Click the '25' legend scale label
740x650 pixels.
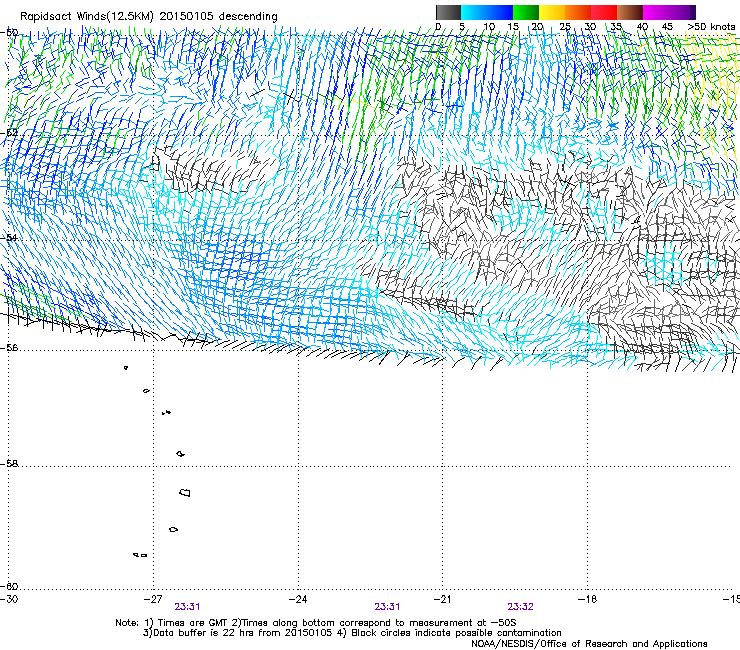(x=565, y=27)
